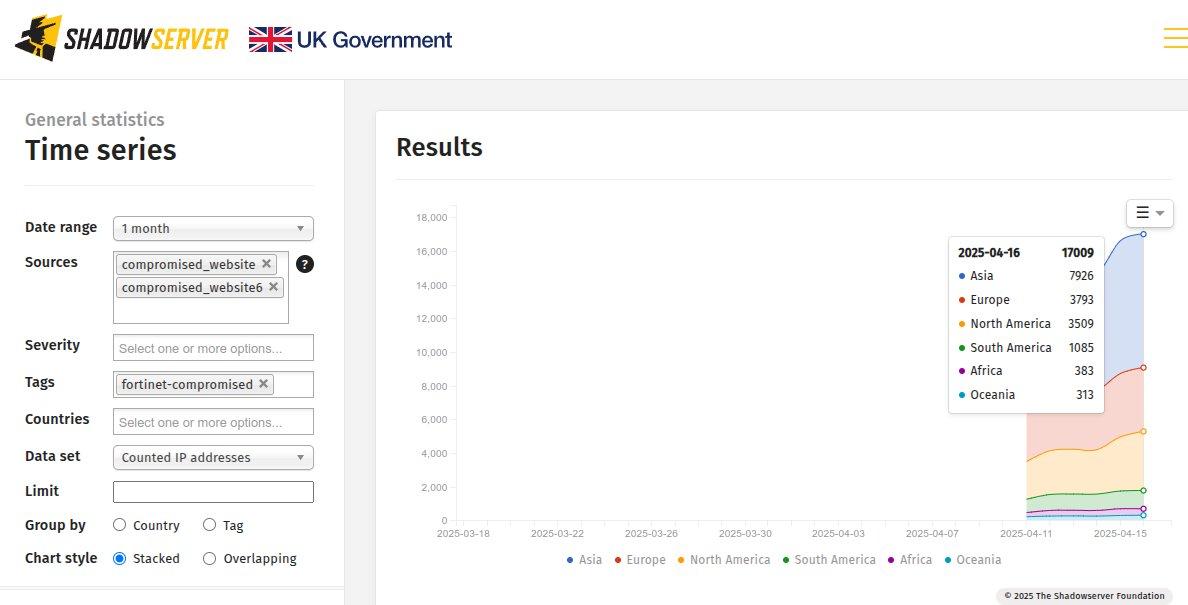This screenshot has width=1188, height=605.
Task: Choose the Overlapping chart style
Action: [x=210, y=558]
